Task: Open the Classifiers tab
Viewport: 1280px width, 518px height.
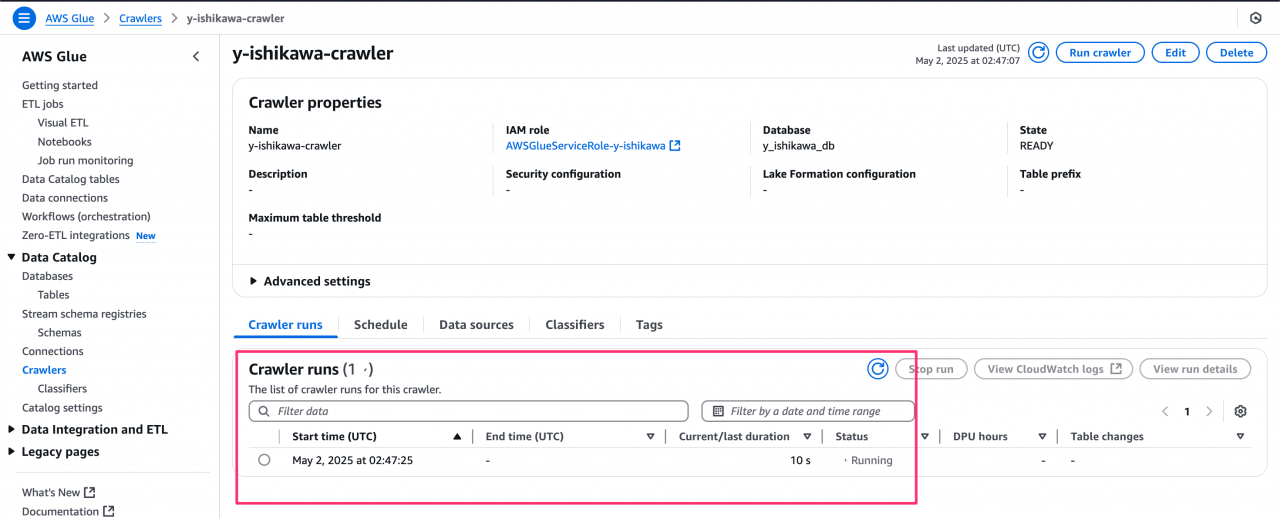Action: 575,324
